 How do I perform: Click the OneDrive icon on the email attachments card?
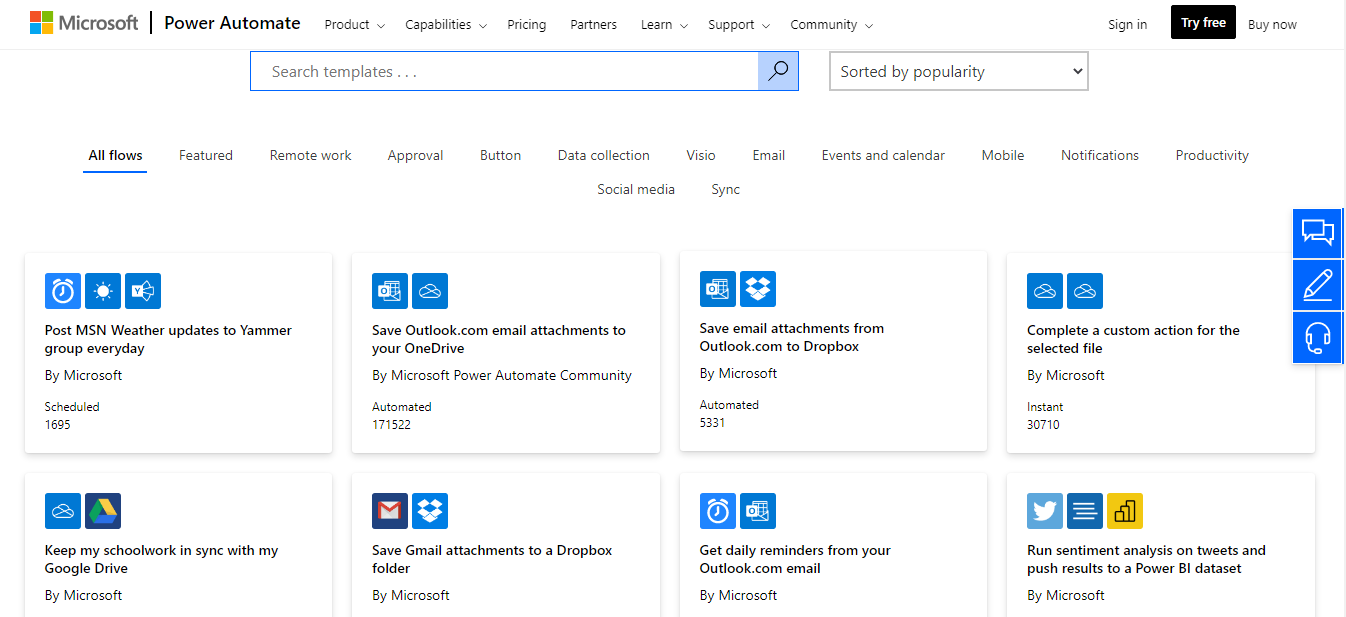pos(430,291)
